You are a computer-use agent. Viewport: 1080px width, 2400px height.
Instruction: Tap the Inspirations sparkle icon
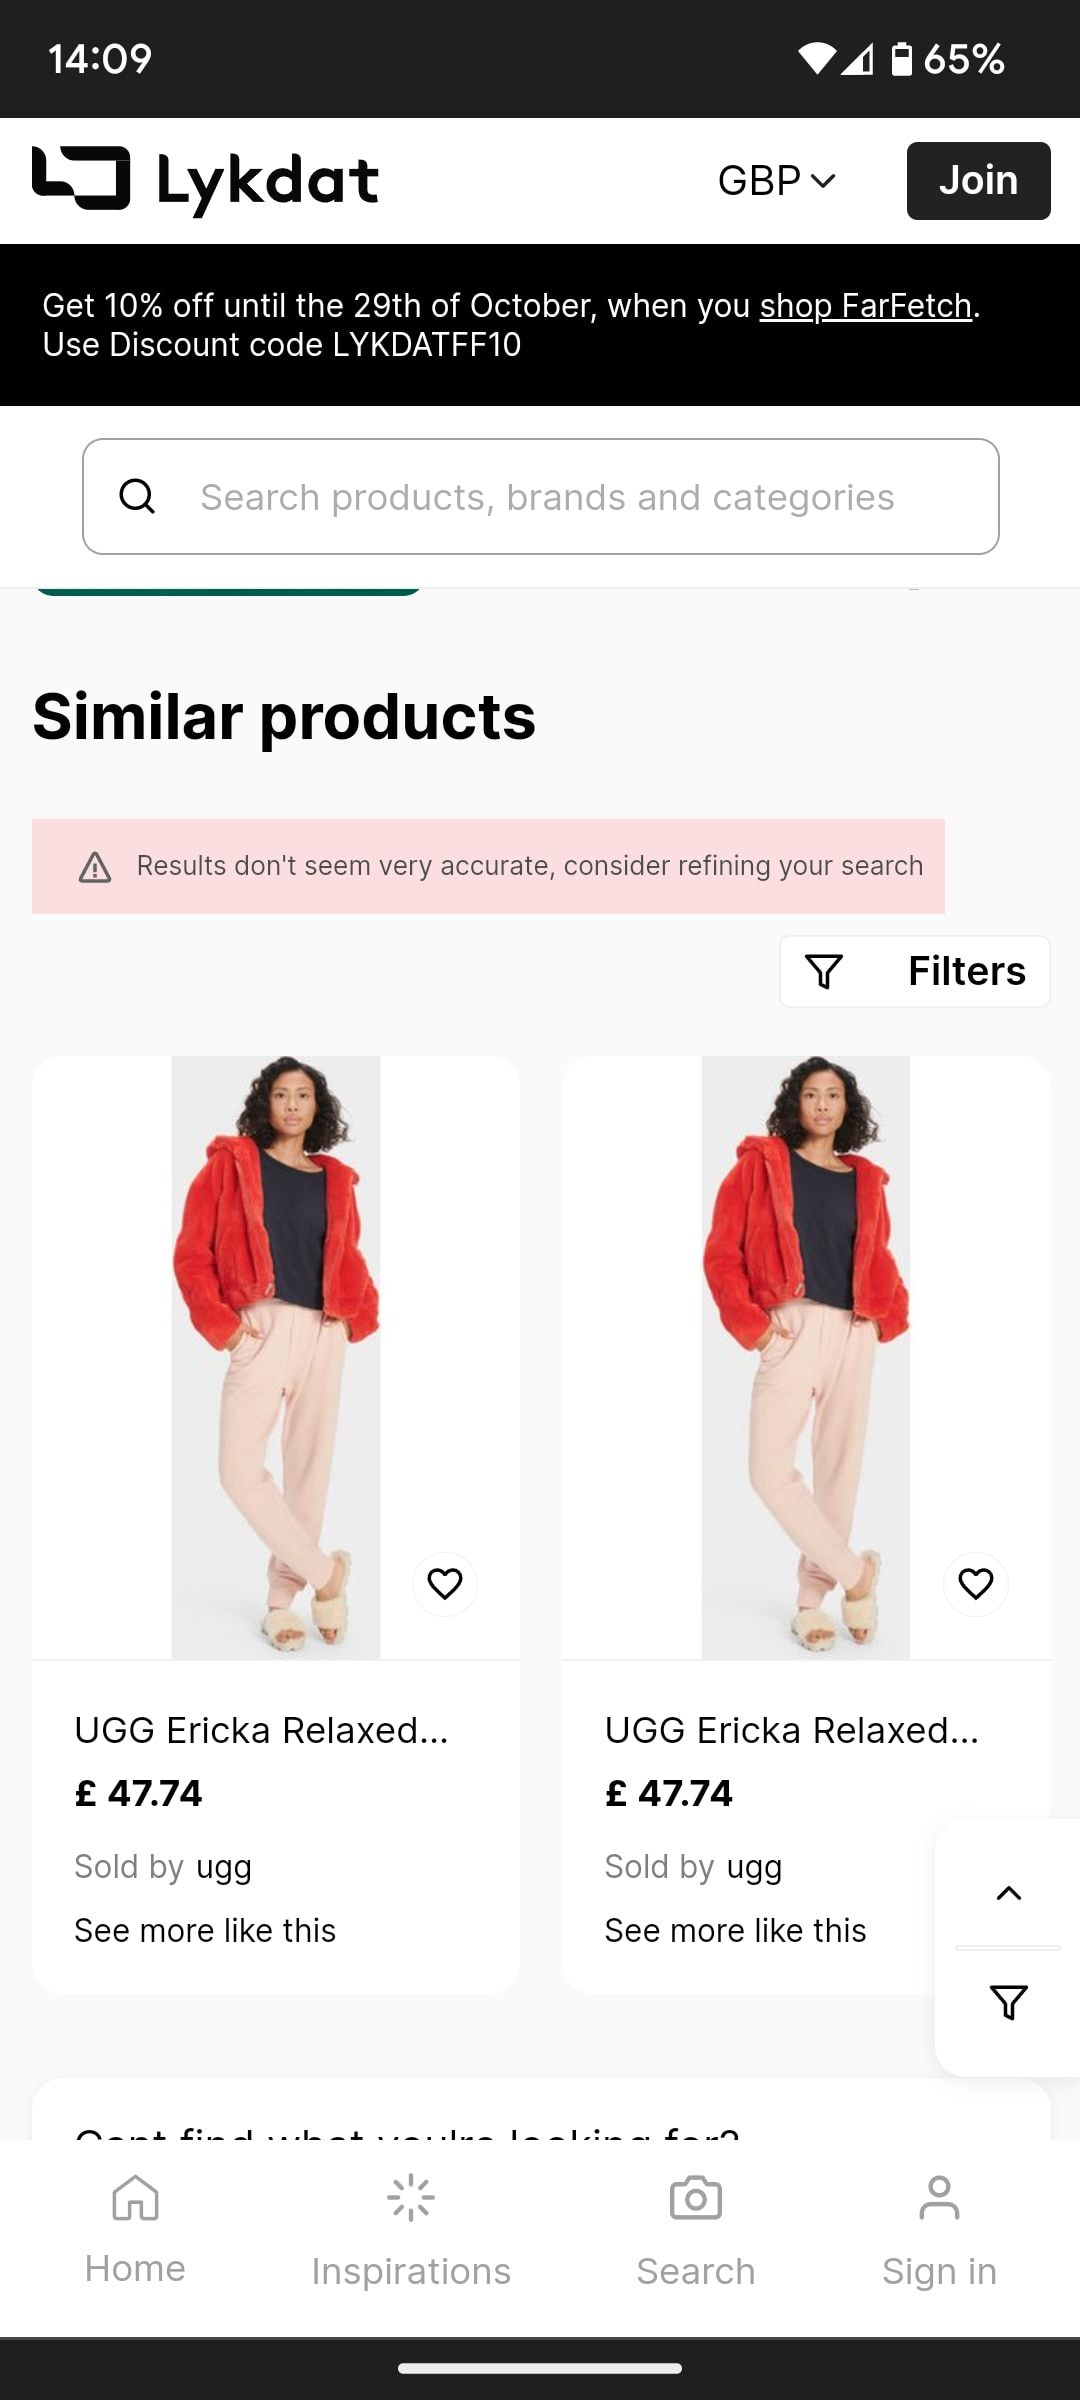click(x=410, y=2196)
